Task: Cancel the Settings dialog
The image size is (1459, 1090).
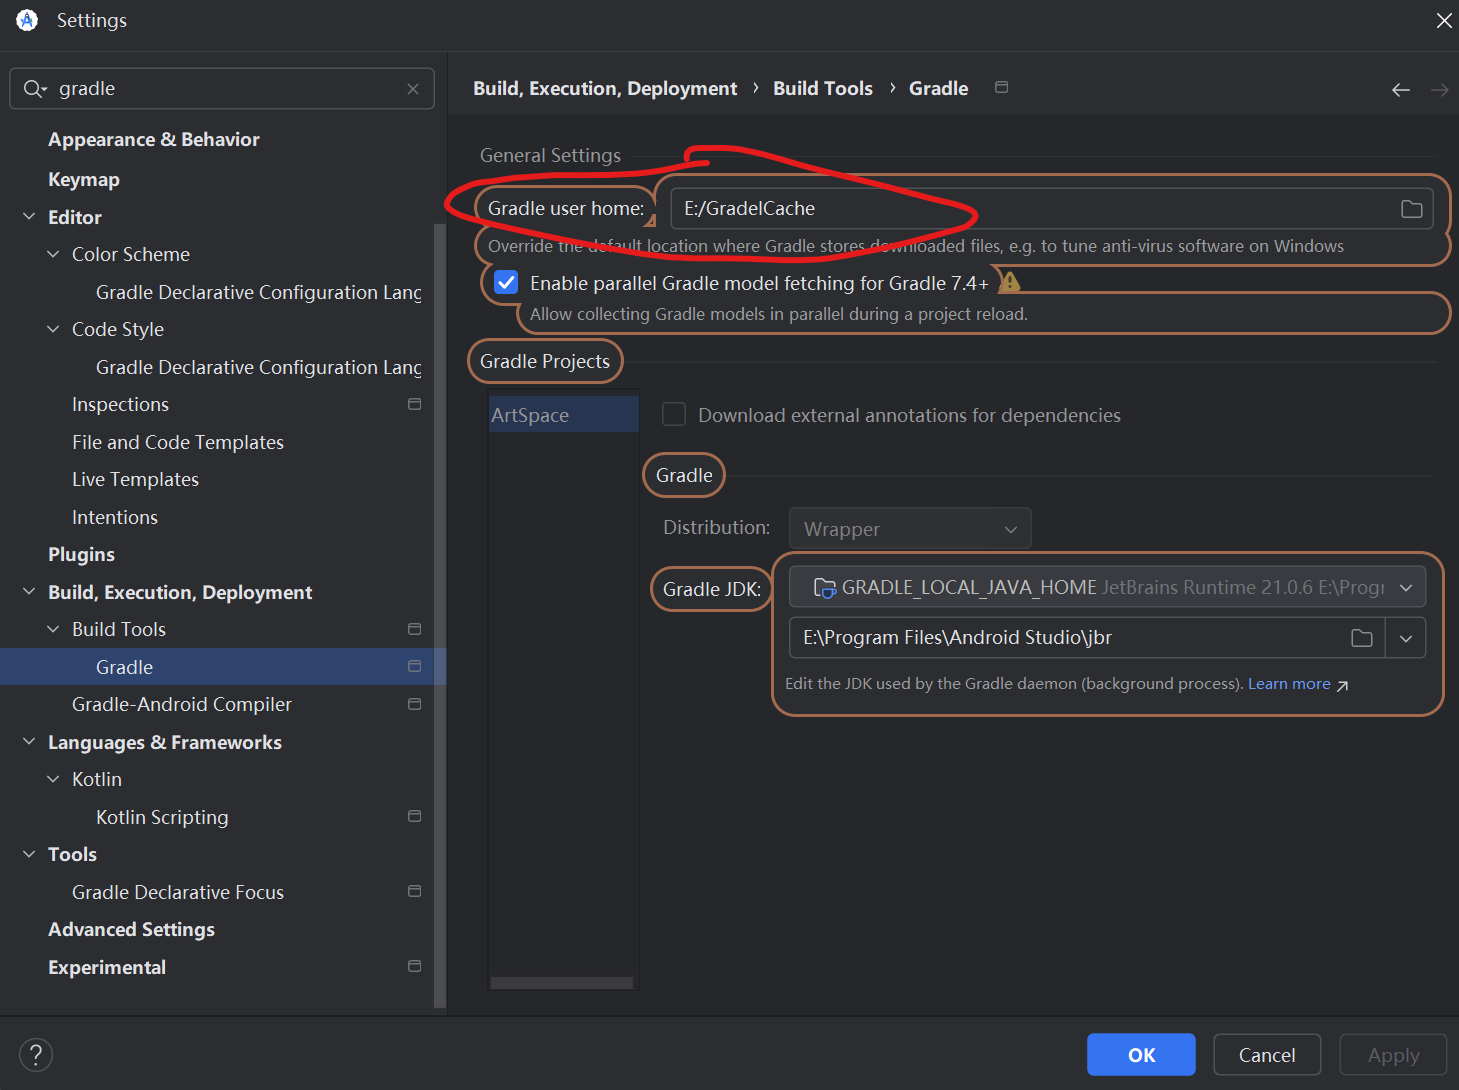Action: click(x=1267, y=1055)
